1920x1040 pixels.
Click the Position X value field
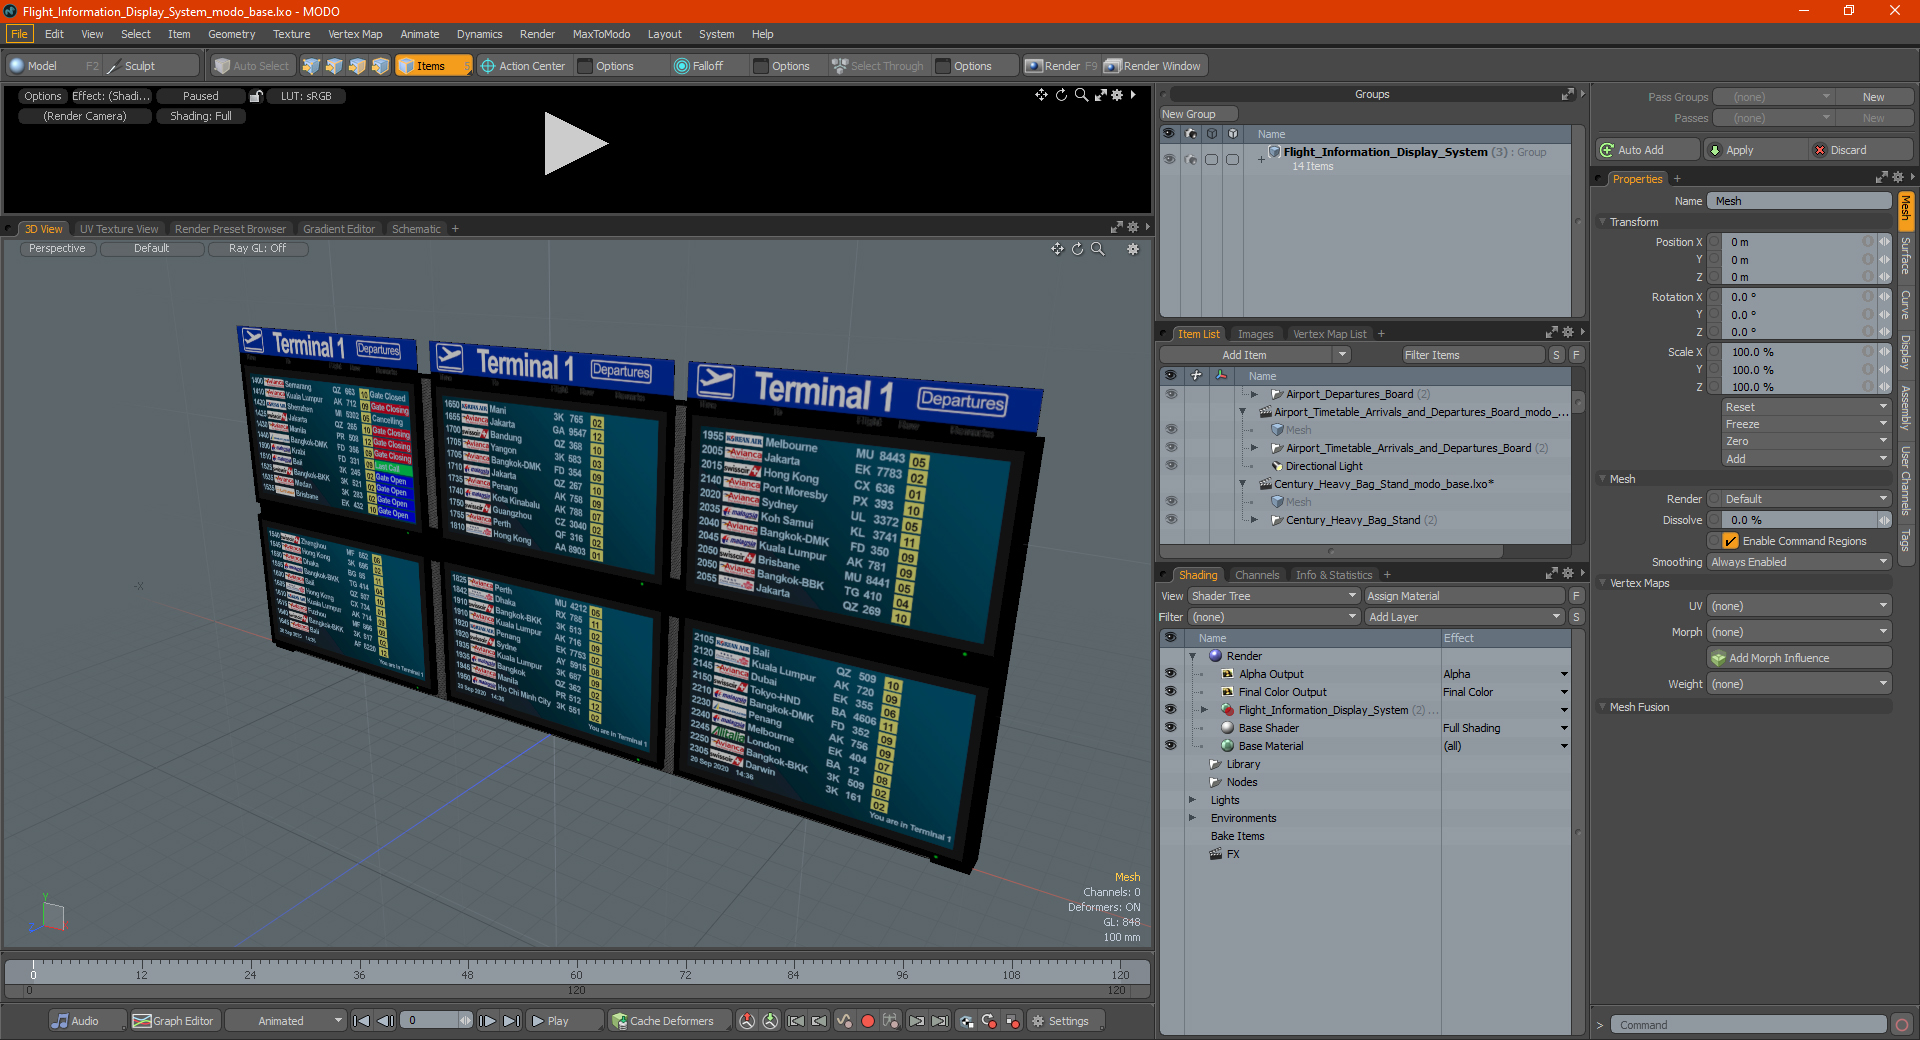point(1797,242)
